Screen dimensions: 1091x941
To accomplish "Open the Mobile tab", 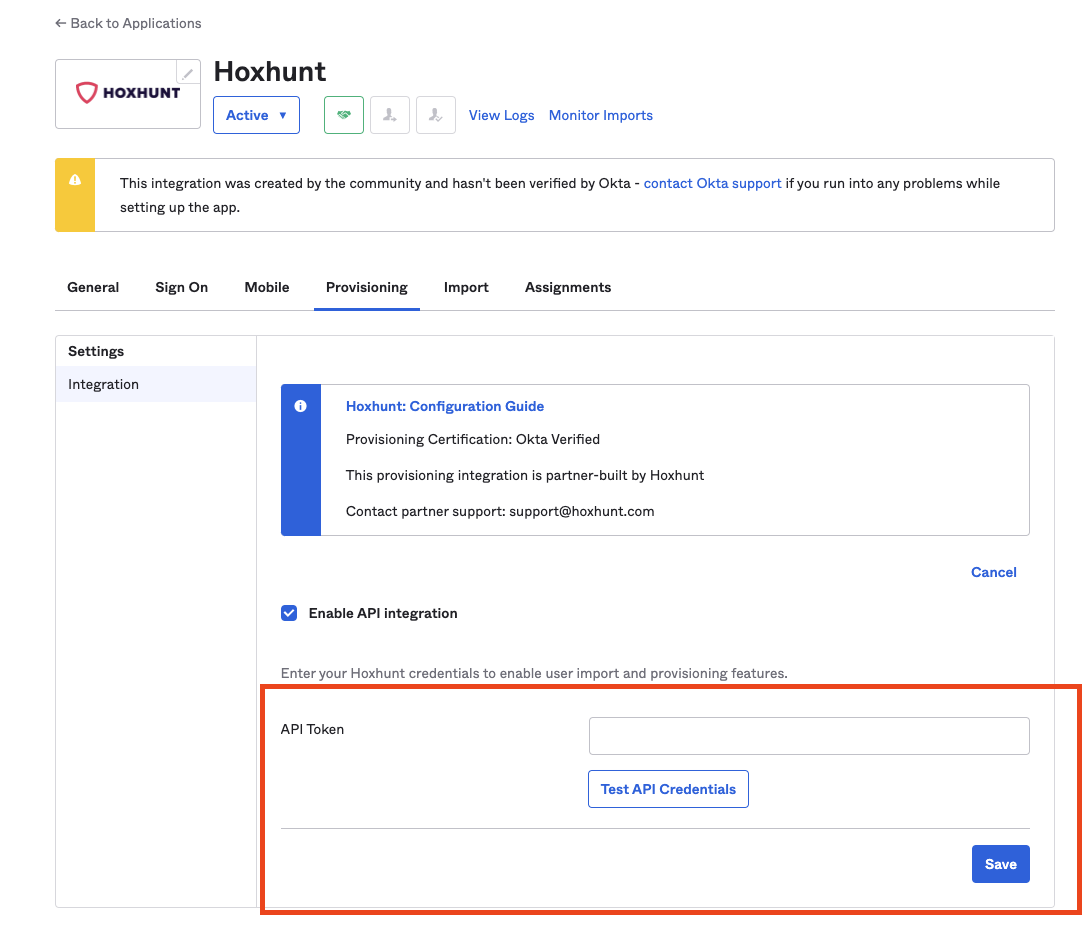I will click(x=267, y=287).
